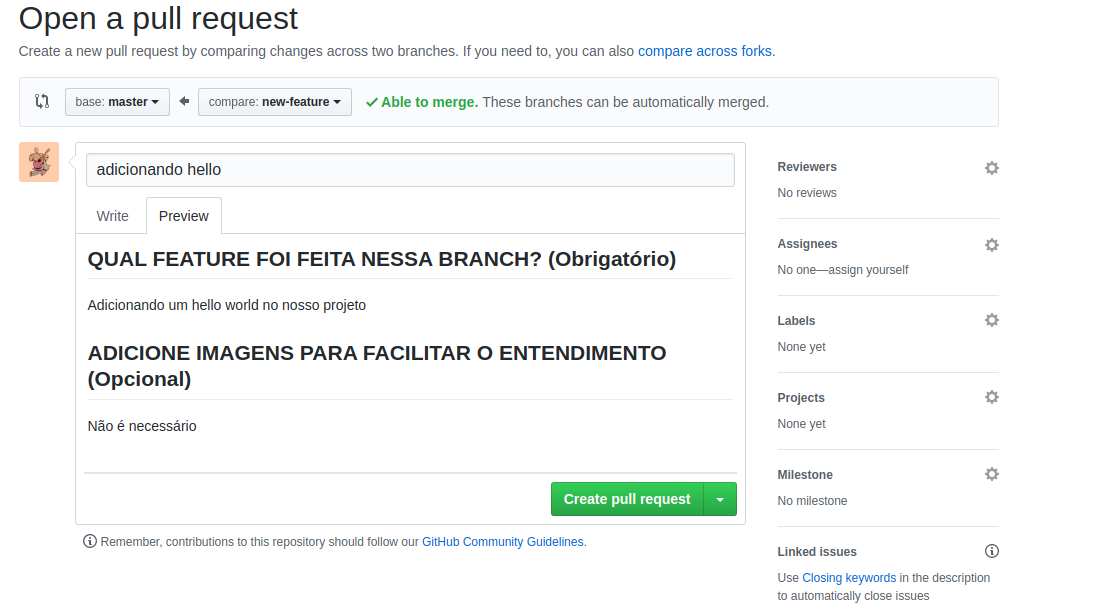This screenshot has height=614, width=1106.
Task: Open the compare across forks link
Action: point(704,51)
